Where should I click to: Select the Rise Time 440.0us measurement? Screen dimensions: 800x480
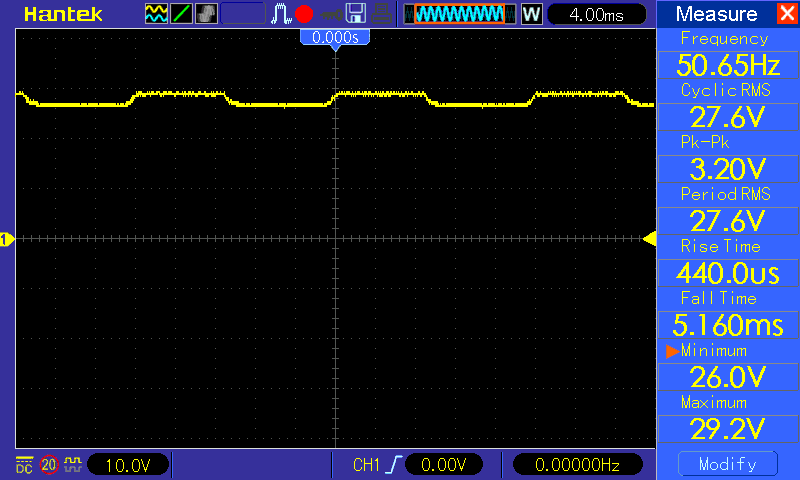[x=728, y=261]
